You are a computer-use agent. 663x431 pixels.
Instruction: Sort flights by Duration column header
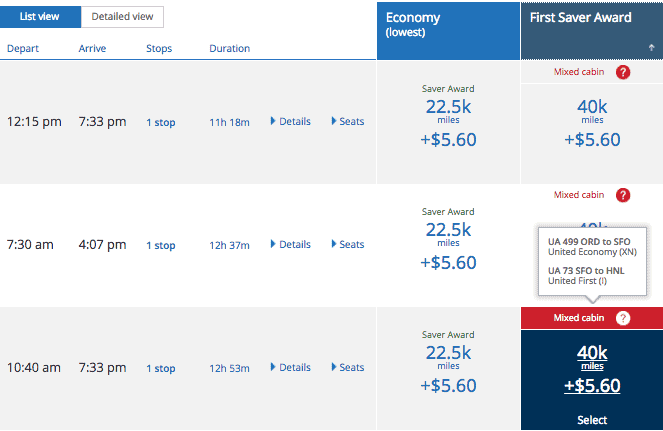click(230, 48)
